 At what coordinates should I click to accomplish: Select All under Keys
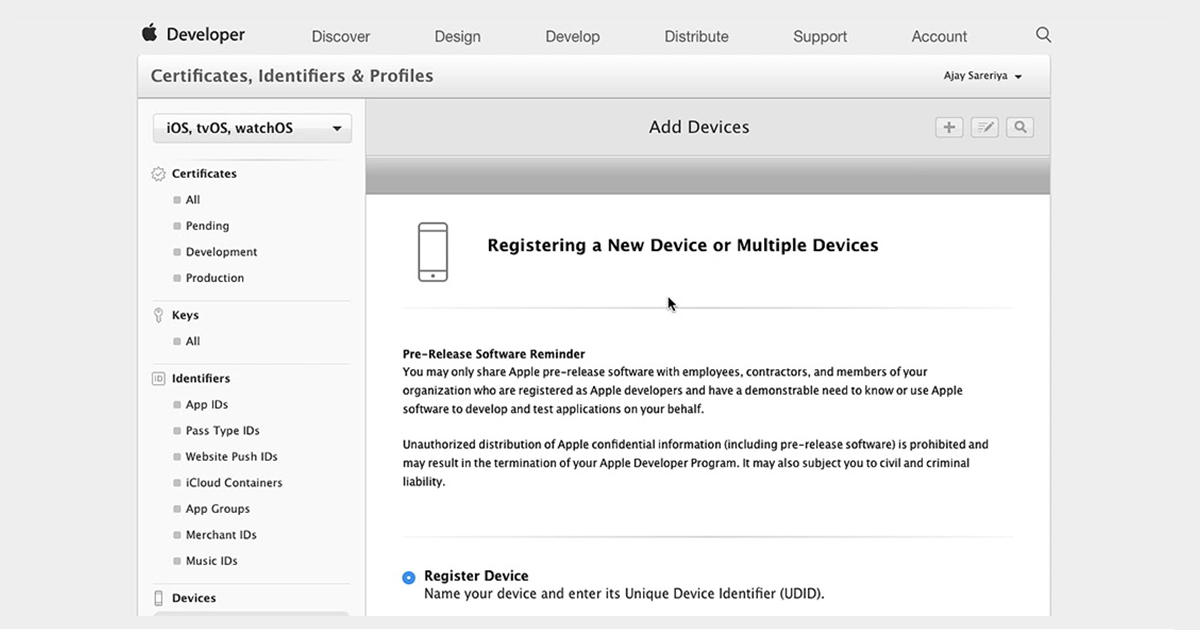(193, 341)
